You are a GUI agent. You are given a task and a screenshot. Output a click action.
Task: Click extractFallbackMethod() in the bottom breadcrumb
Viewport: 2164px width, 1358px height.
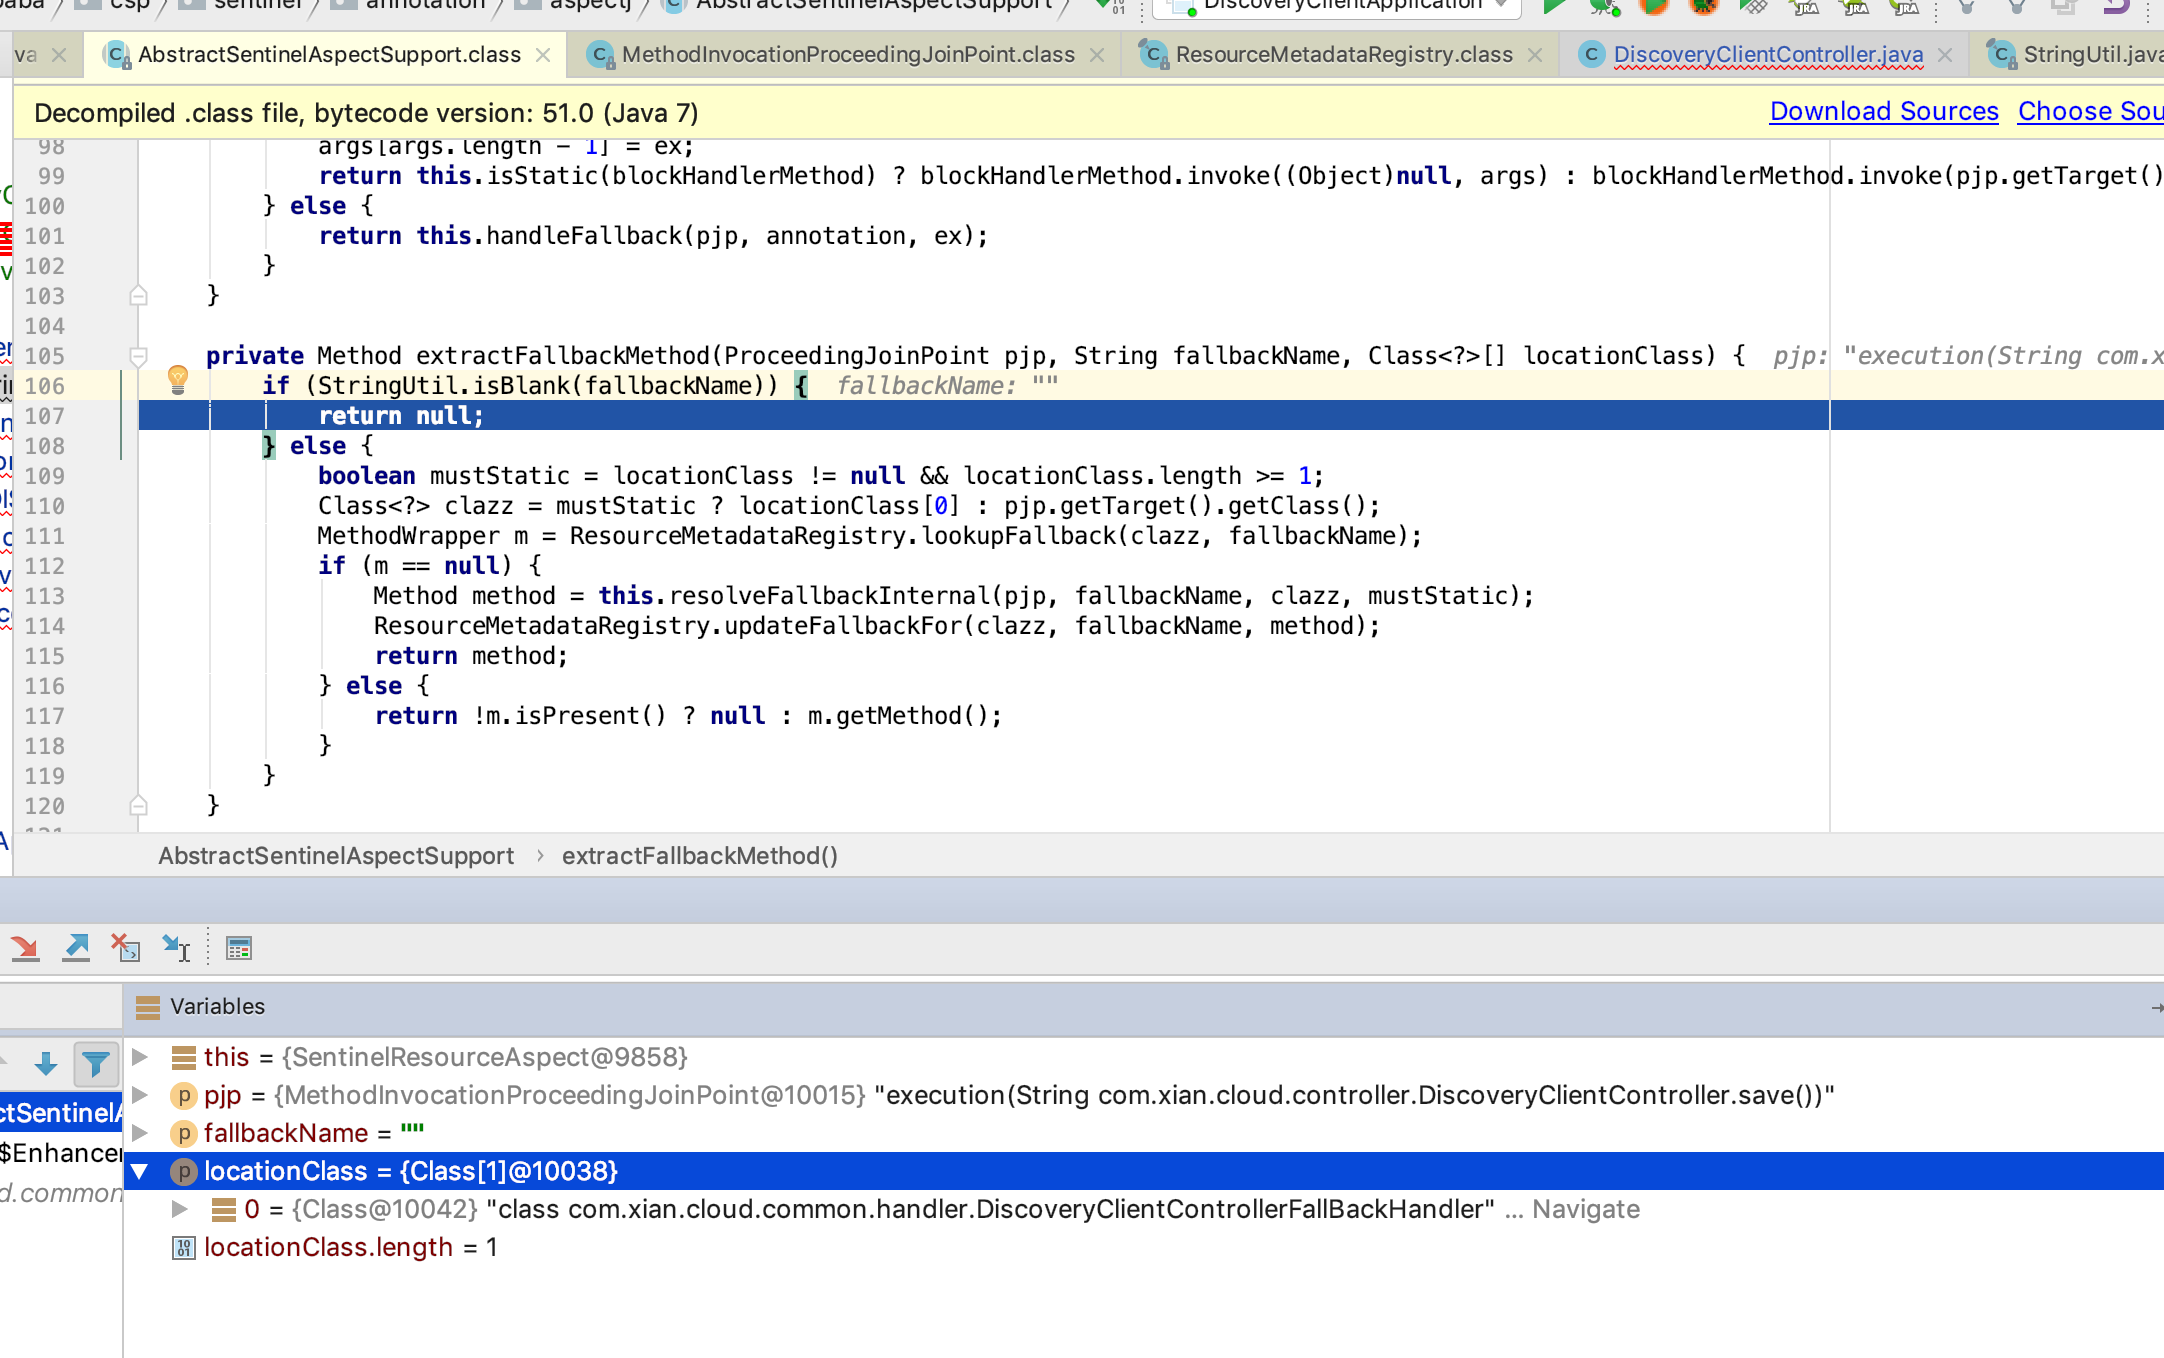pyautogui.click(x=700, y=856)
